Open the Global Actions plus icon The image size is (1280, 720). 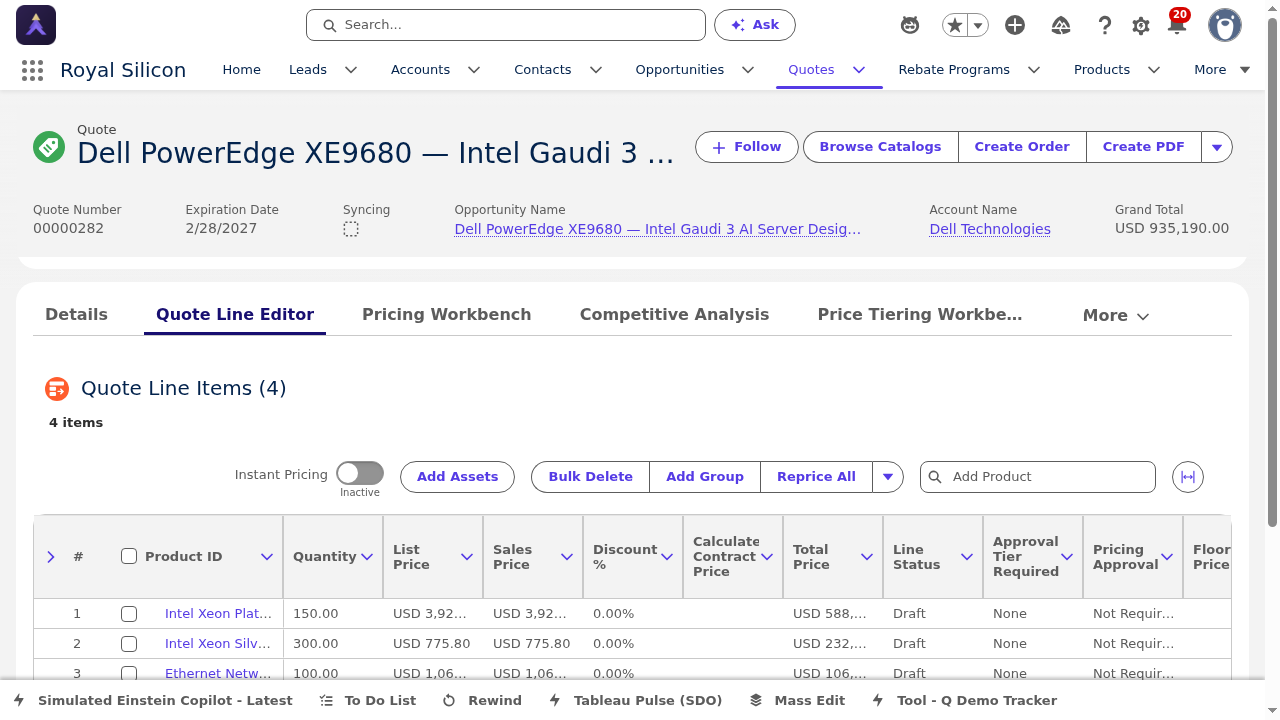coord(1015,25)
